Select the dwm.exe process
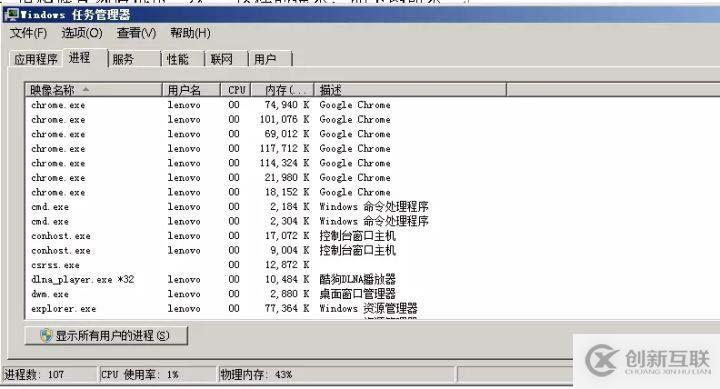720x389 pixels. tap(373, 294)
